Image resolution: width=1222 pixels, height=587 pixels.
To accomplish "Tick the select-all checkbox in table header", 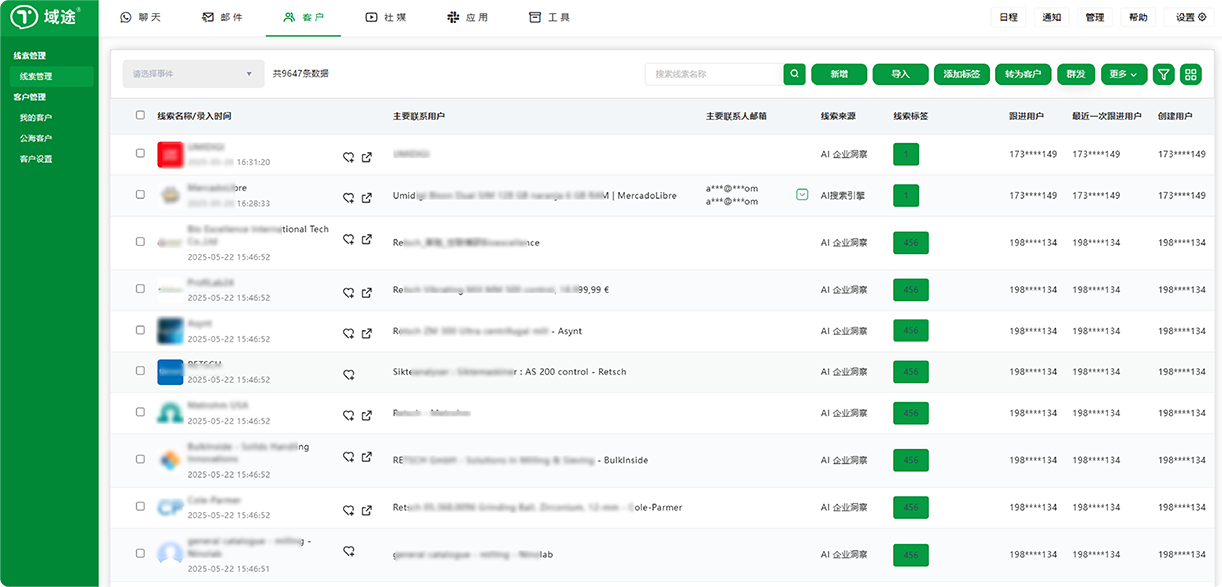I will coord(140,115).
